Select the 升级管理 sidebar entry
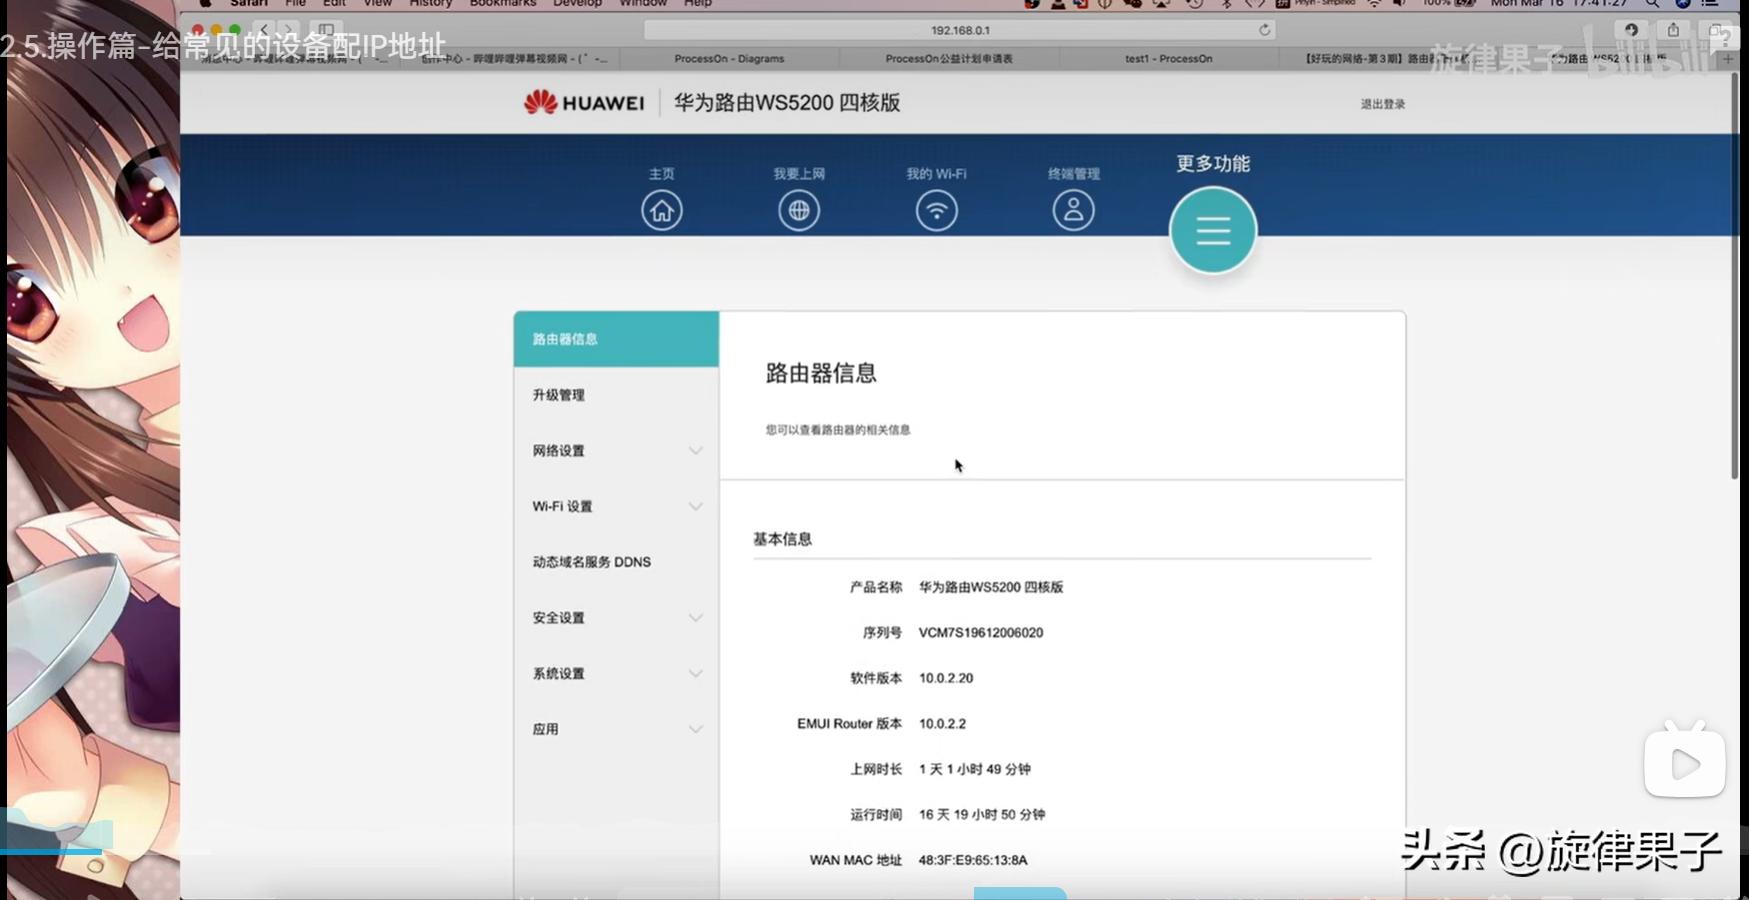 point(557,395)
